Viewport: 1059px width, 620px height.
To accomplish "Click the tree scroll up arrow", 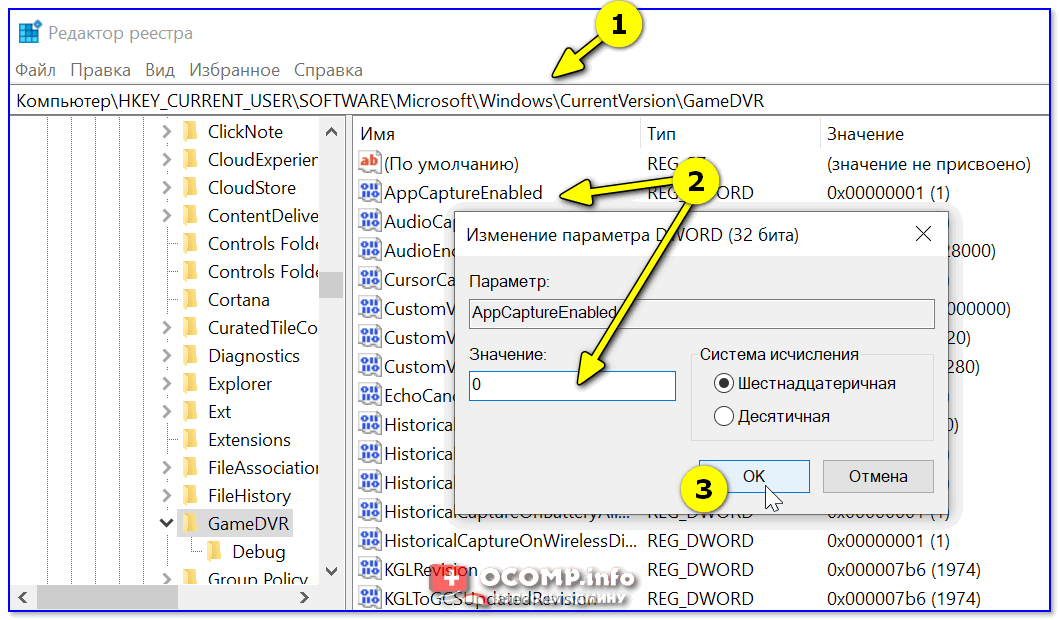I will coord(331,132).
